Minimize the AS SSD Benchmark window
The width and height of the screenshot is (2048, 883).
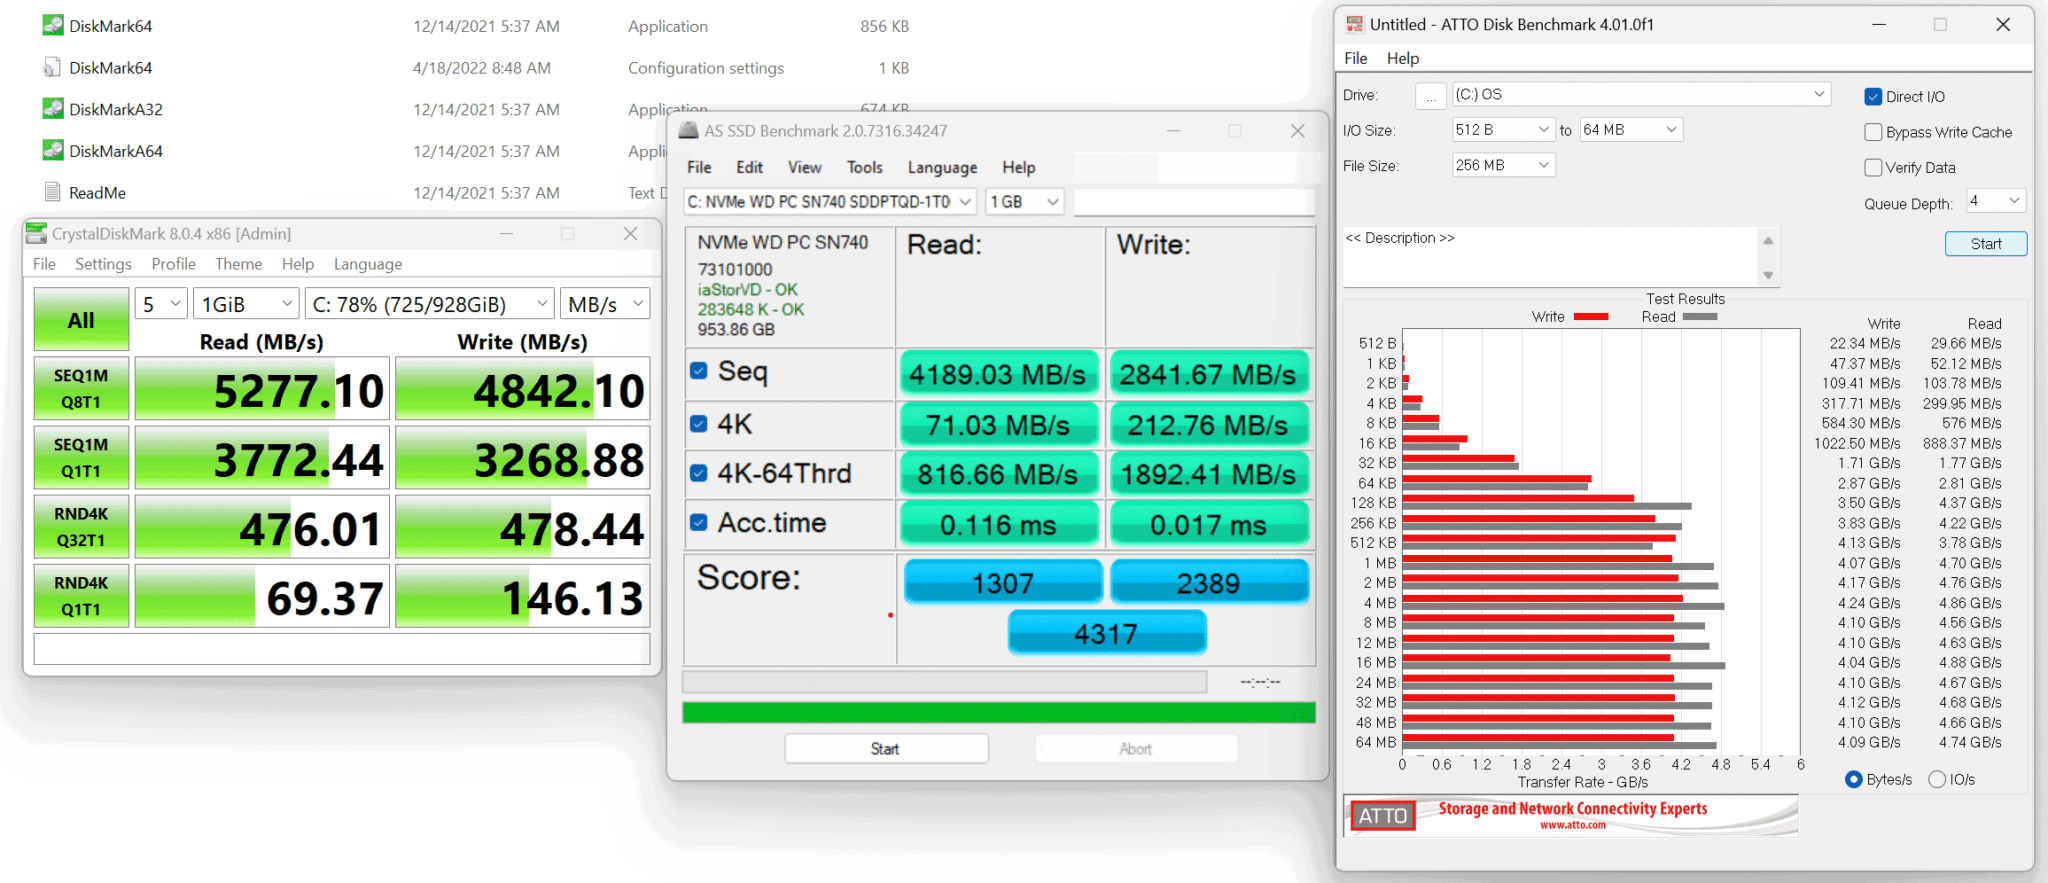tap(1173, 131)
